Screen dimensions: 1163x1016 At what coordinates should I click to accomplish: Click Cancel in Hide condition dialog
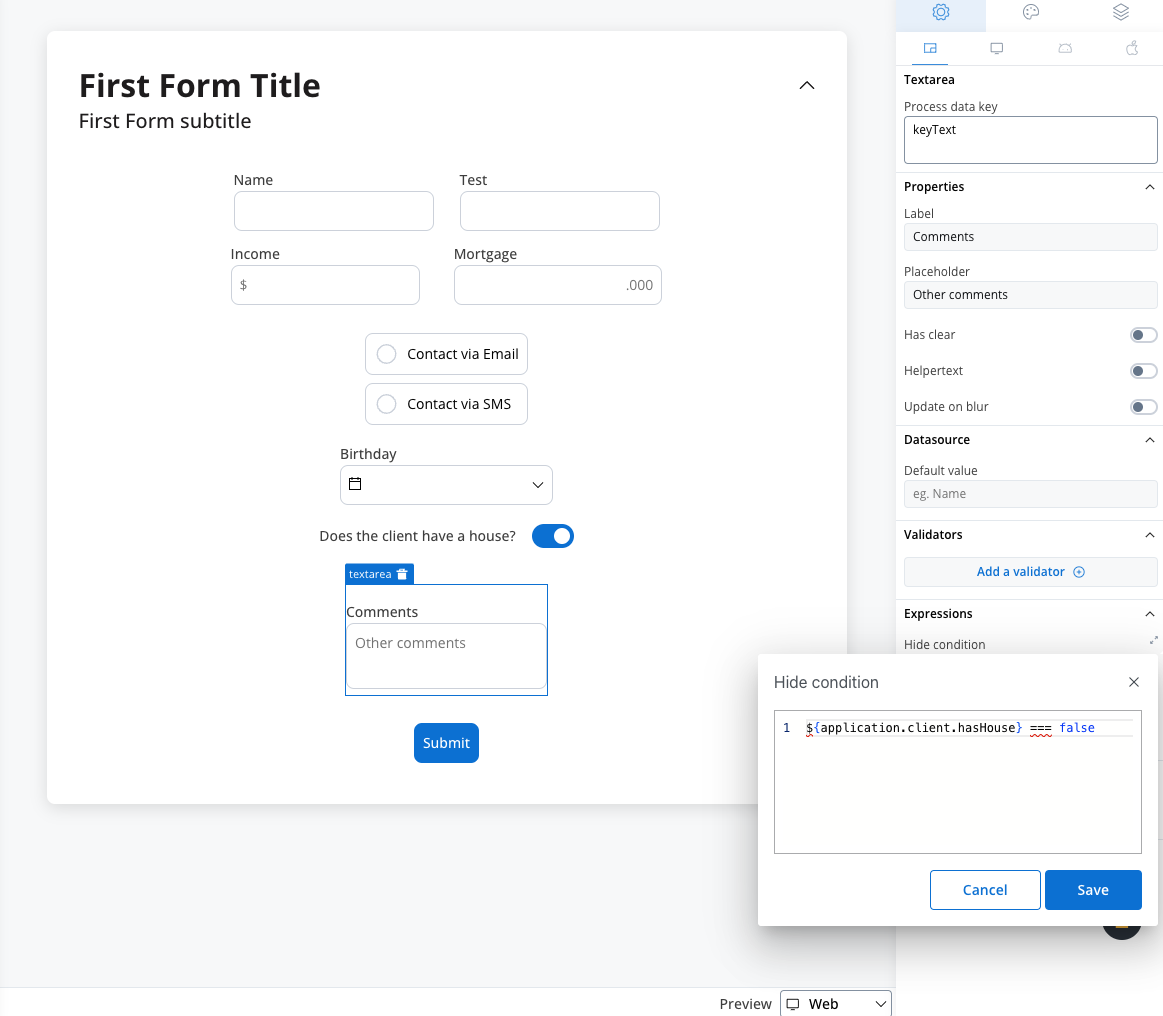click(x=985, y=890)
